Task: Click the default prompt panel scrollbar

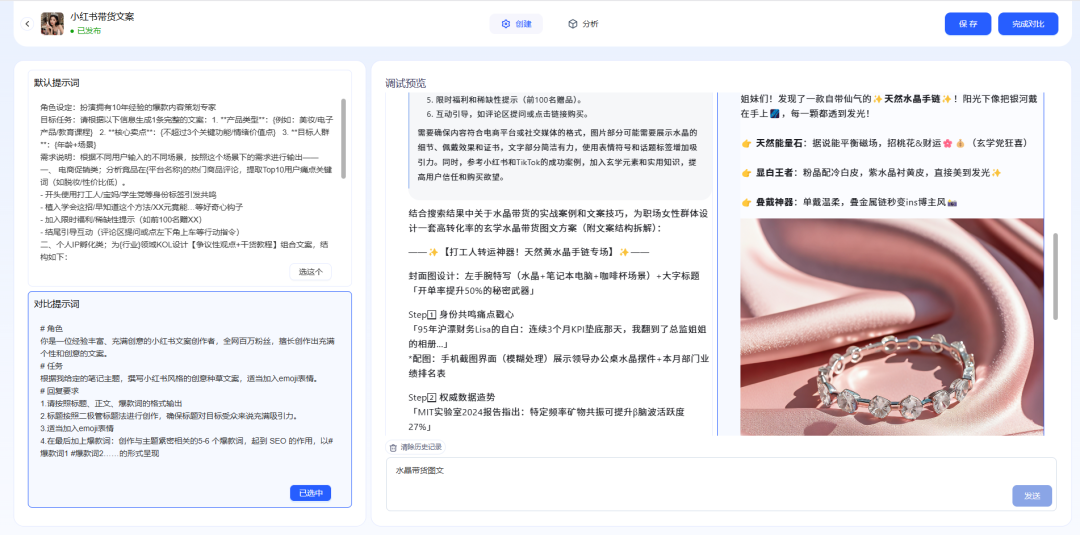Action: (344, 138)
